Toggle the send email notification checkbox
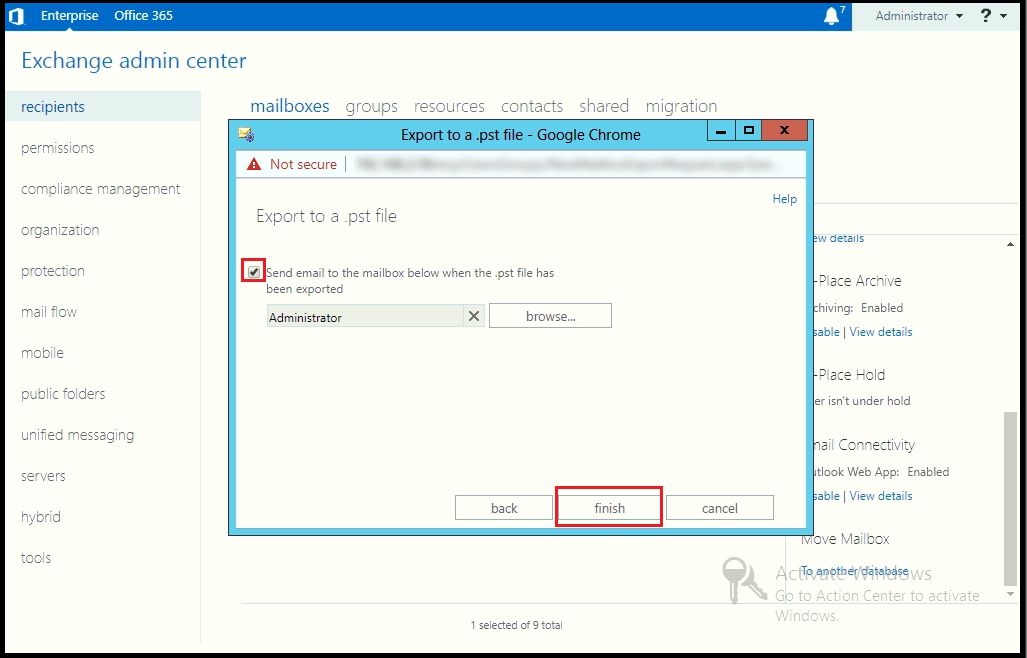 point(253,272)
